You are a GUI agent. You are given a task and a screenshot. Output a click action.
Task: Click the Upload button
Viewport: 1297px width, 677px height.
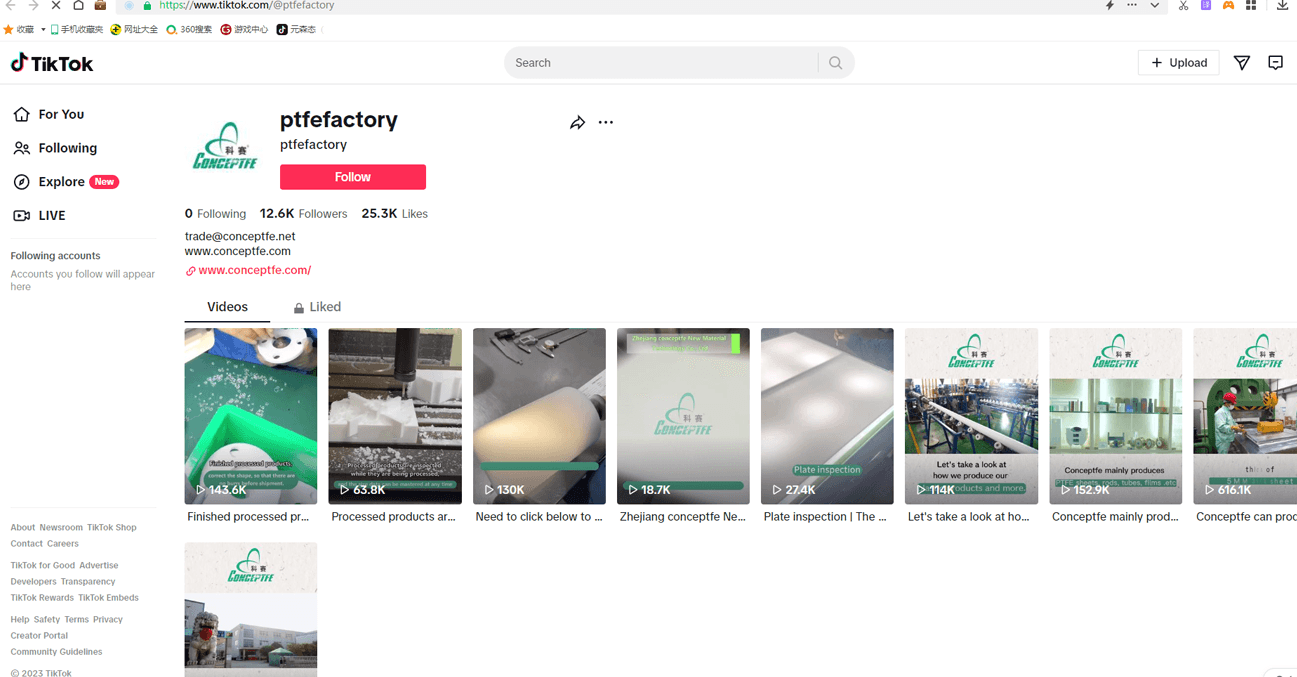coord(1178,63)
